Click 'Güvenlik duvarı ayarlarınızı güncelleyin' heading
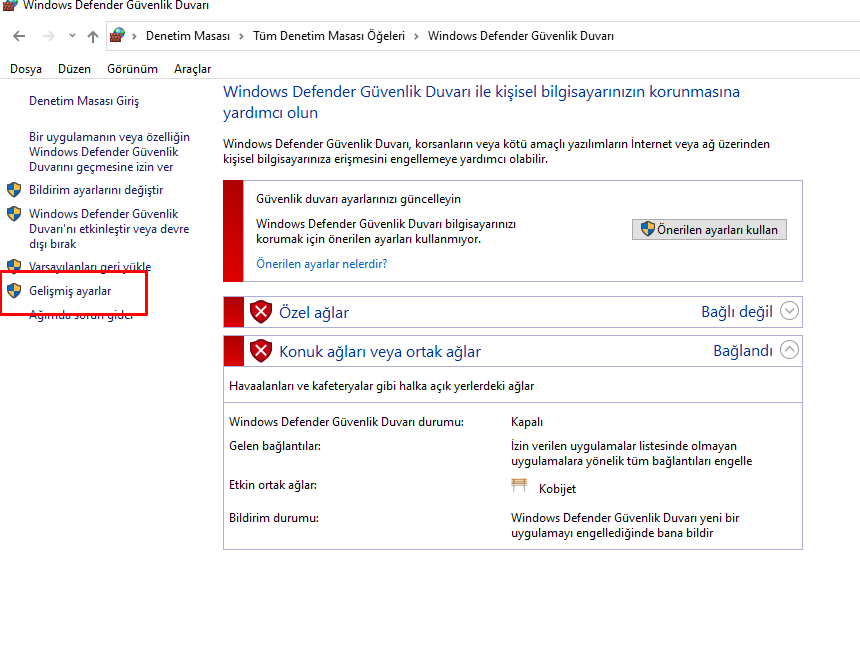This screenshot has height=654, width=860. pos(358,199)
